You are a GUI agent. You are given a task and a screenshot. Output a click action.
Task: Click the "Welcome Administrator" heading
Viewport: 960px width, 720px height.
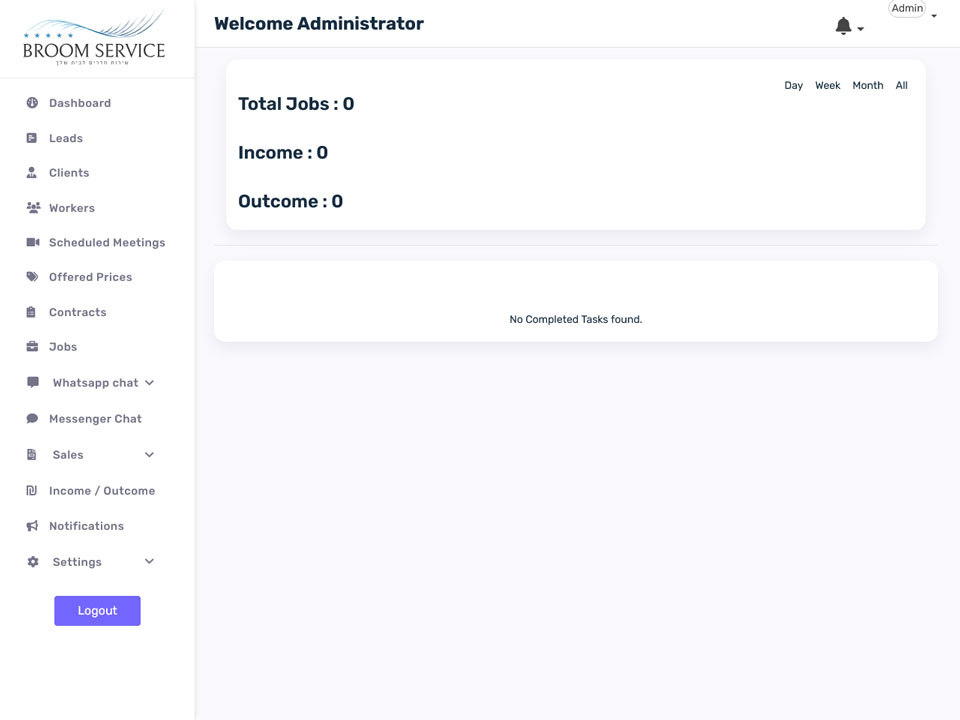click(319, 24)
